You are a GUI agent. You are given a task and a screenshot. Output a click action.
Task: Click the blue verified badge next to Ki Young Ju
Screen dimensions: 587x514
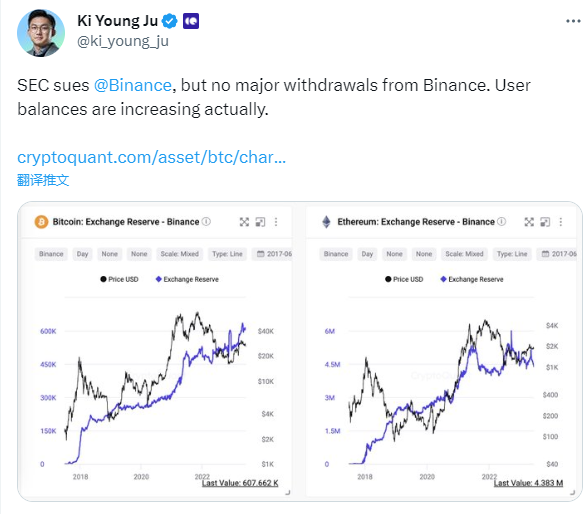click(170, 21)
